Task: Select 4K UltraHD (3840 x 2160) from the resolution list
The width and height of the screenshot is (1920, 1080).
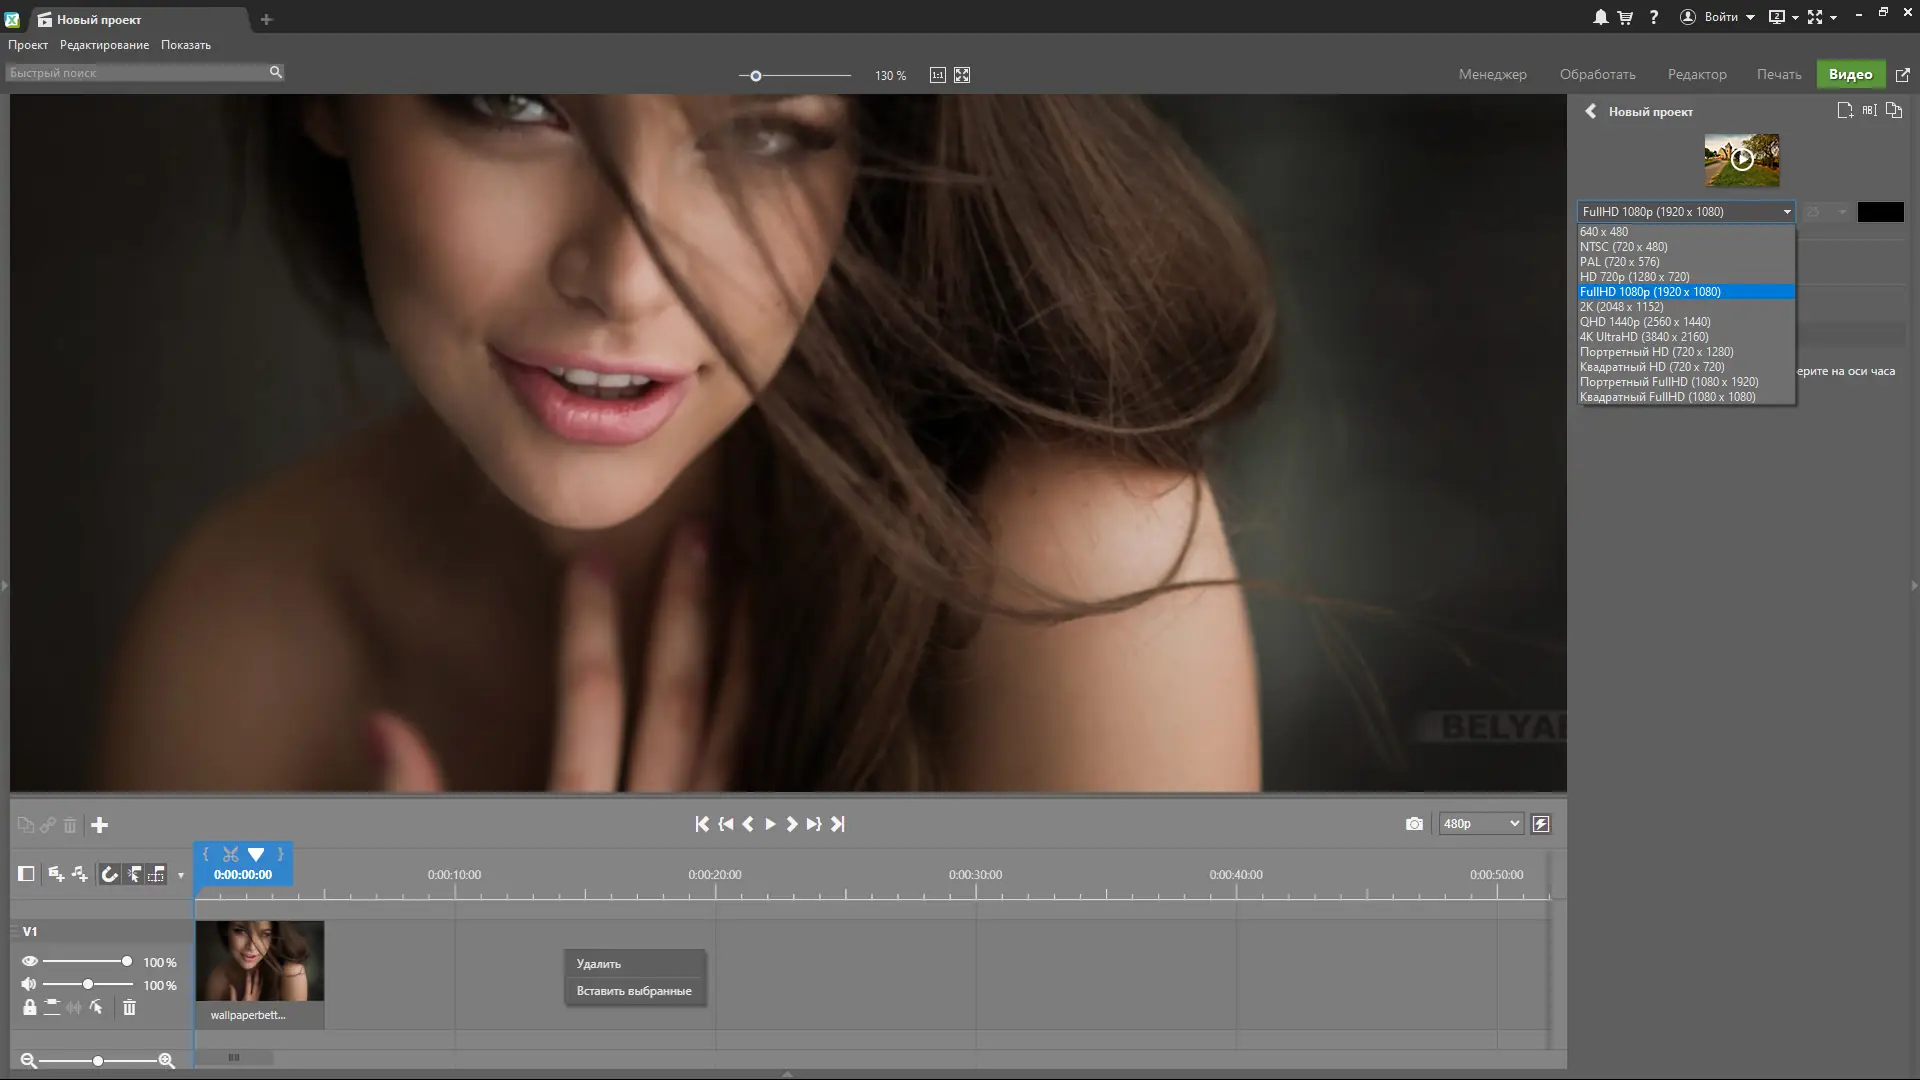Action: (1644, 337)
